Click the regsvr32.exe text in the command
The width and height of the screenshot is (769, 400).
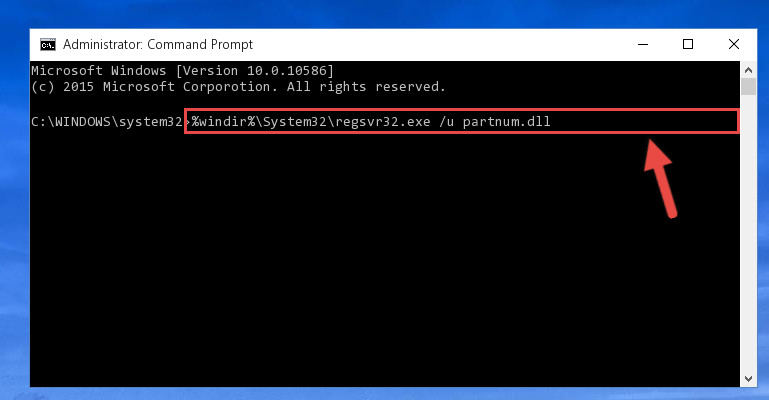tap(383, 122)
